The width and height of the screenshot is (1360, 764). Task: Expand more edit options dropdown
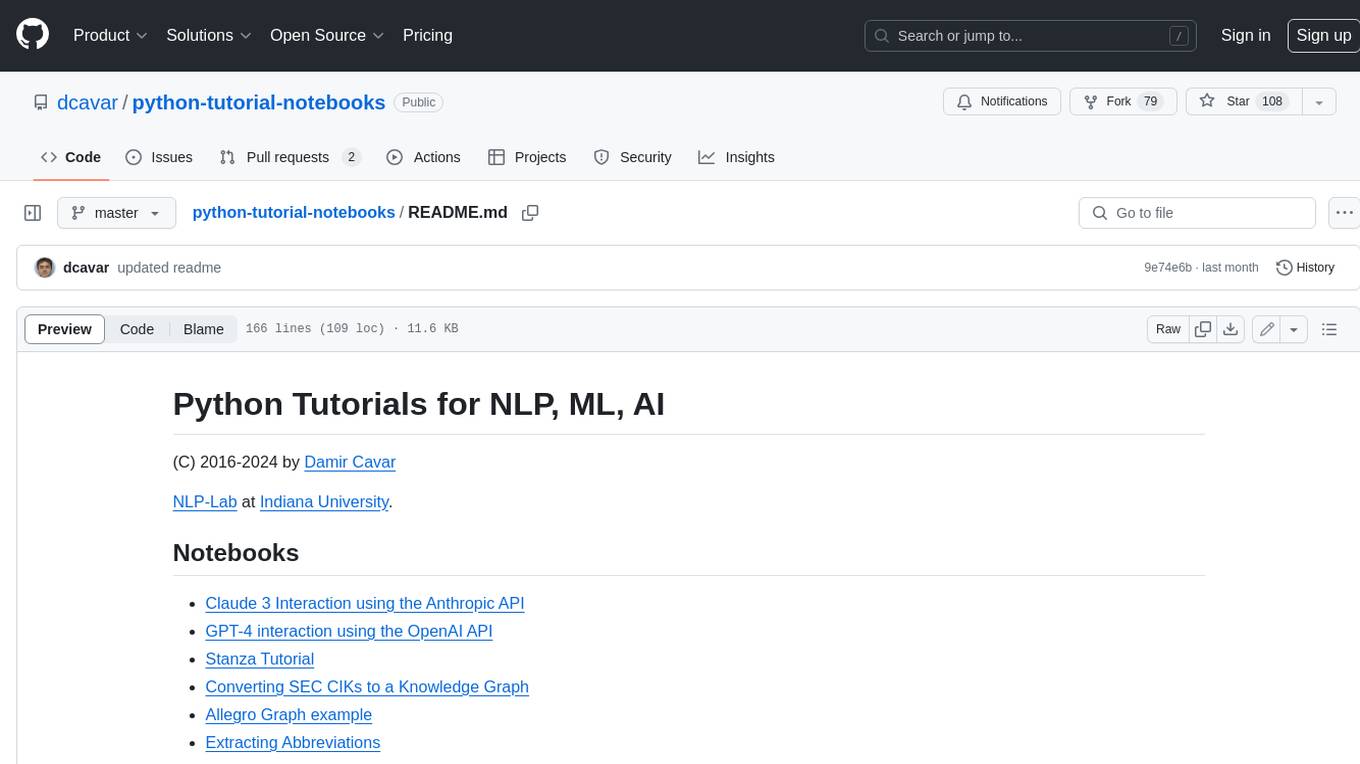click(x=1294, y=329)
